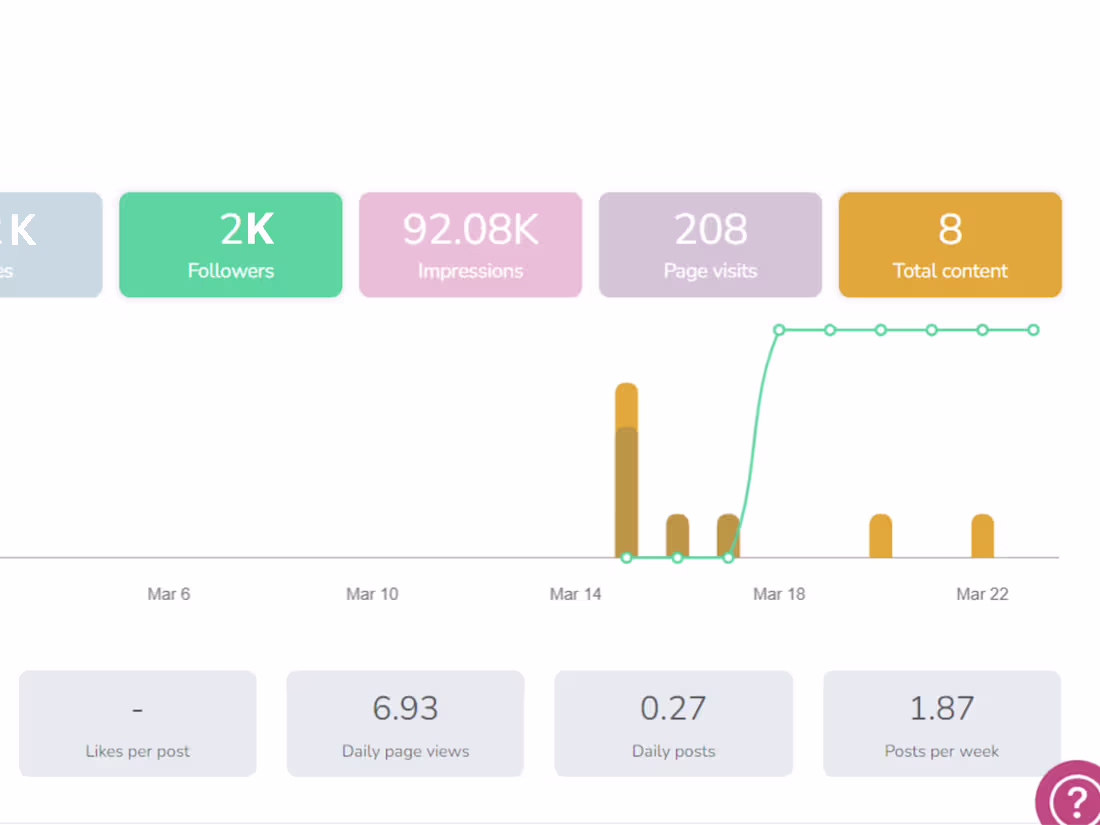This screenshot has height=825, width=1100.
Task: Toggle the Page visits metric card
Action: [x=710, y=245]
